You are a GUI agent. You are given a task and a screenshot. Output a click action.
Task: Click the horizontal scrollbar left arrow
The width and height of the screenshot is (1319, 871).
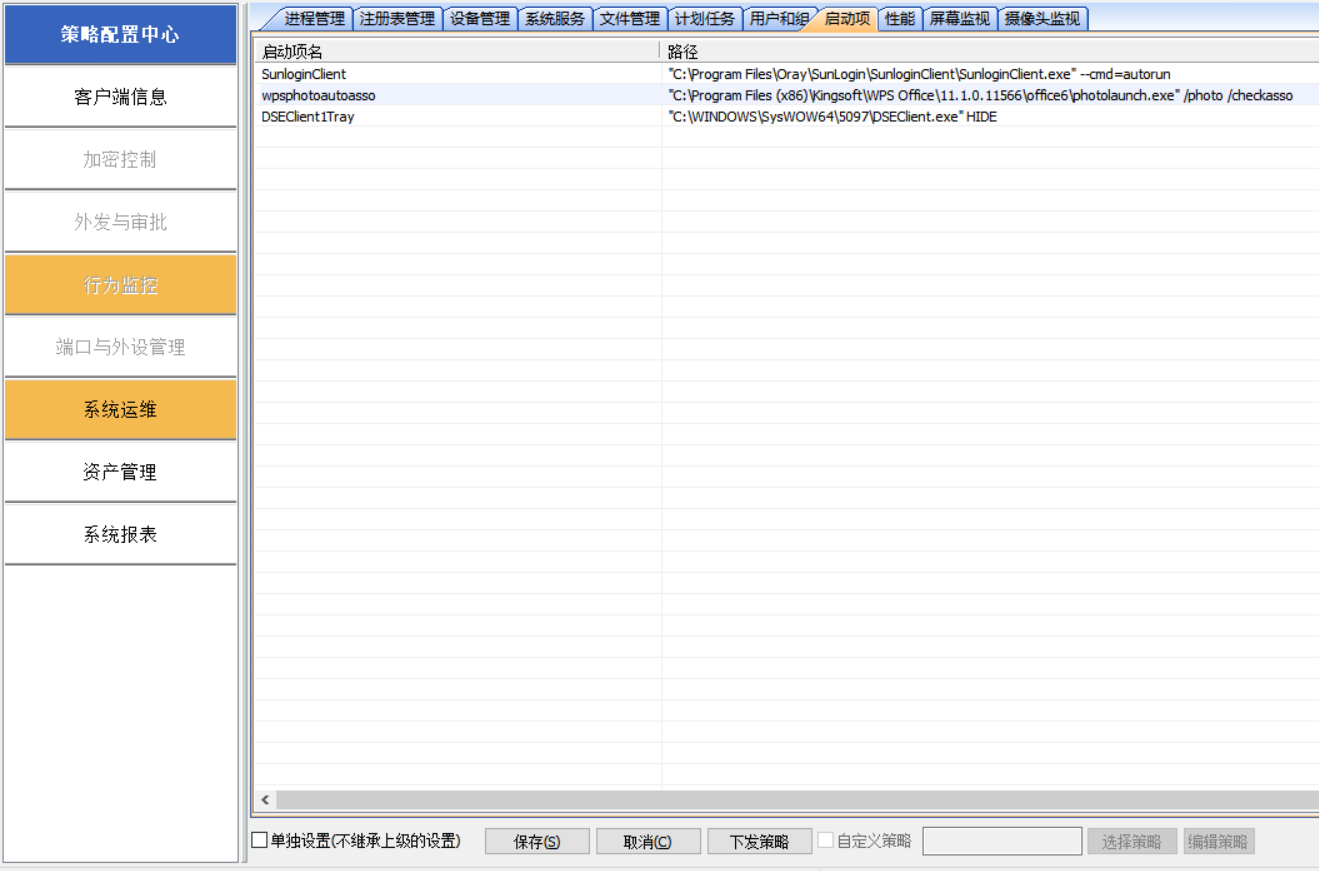pos(265,800)
